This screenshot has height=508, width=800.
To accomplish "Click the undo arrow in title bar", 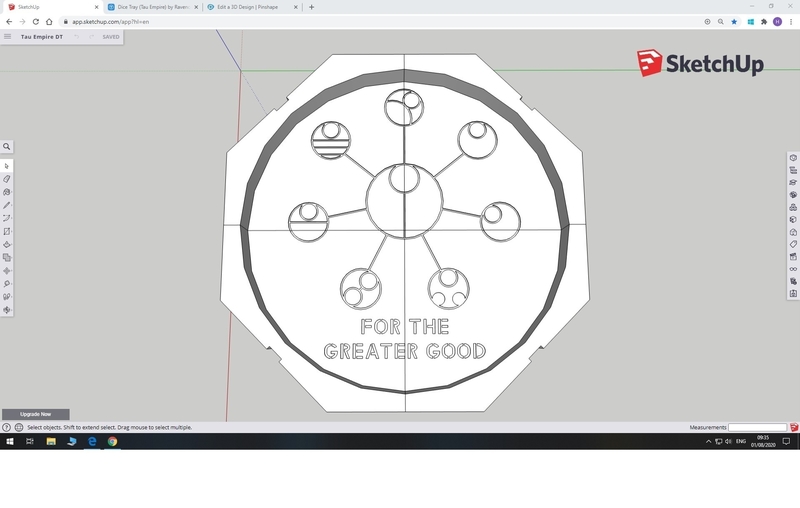I will tap(77, 37).
